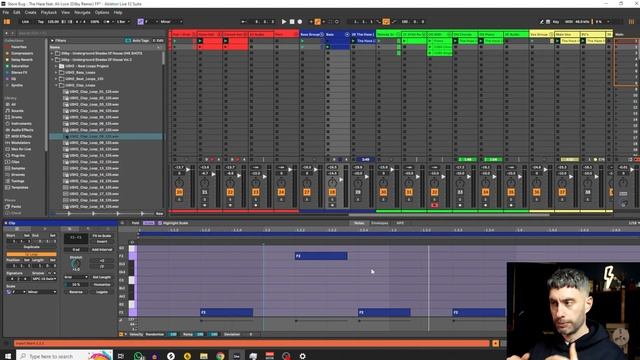Click the transport Stop button

tap(292, 22)
